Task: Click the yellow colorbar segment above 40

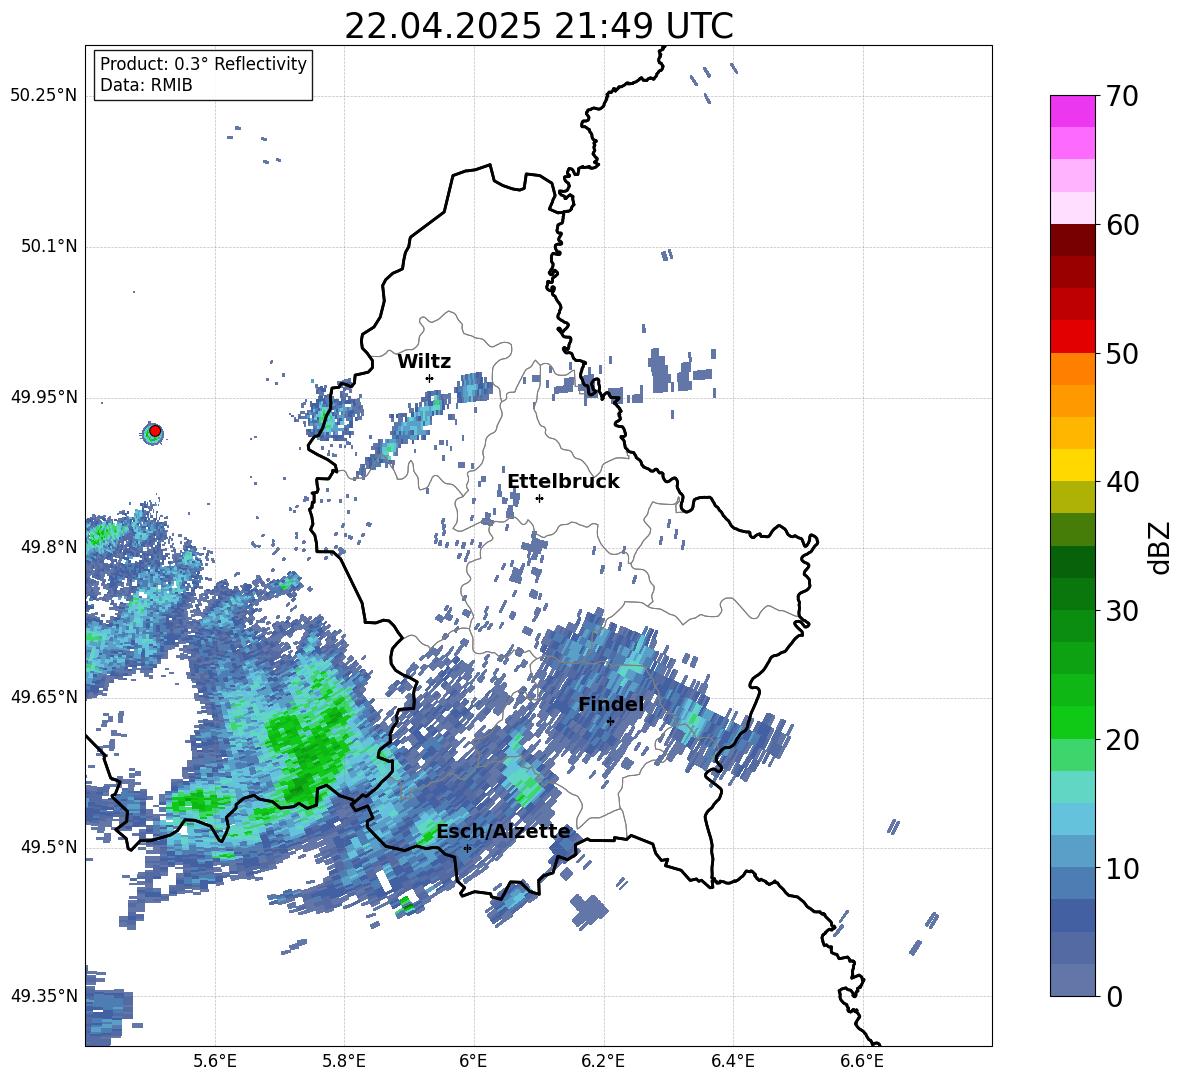Action: [x=1072, y=465]
